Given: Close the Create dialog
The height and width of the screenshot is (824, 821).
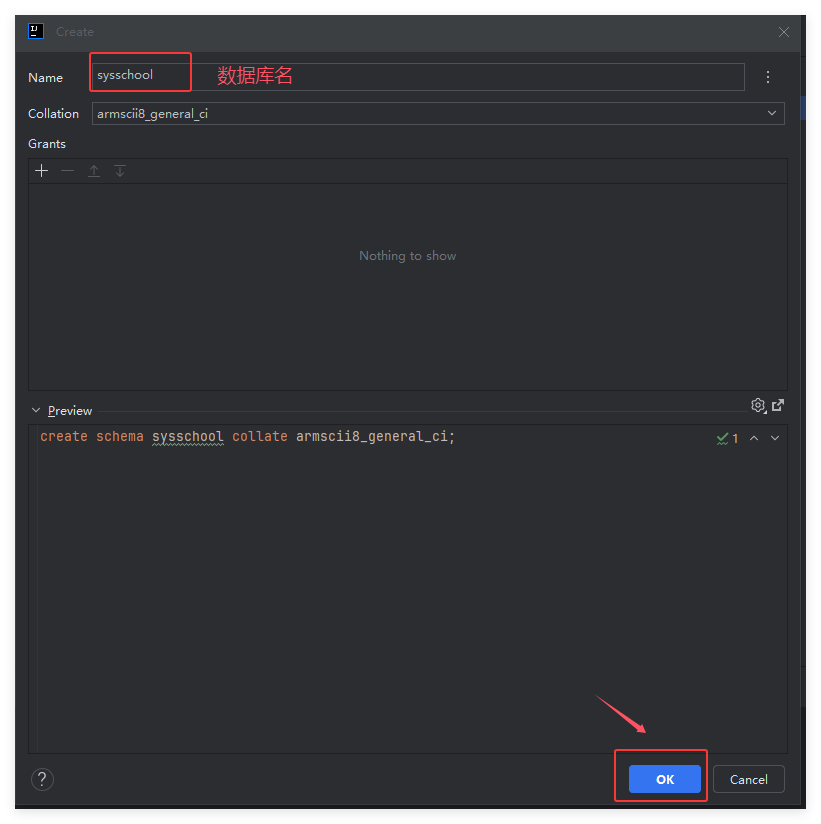Looking at the screenshot, I should (x=784, y=32).
